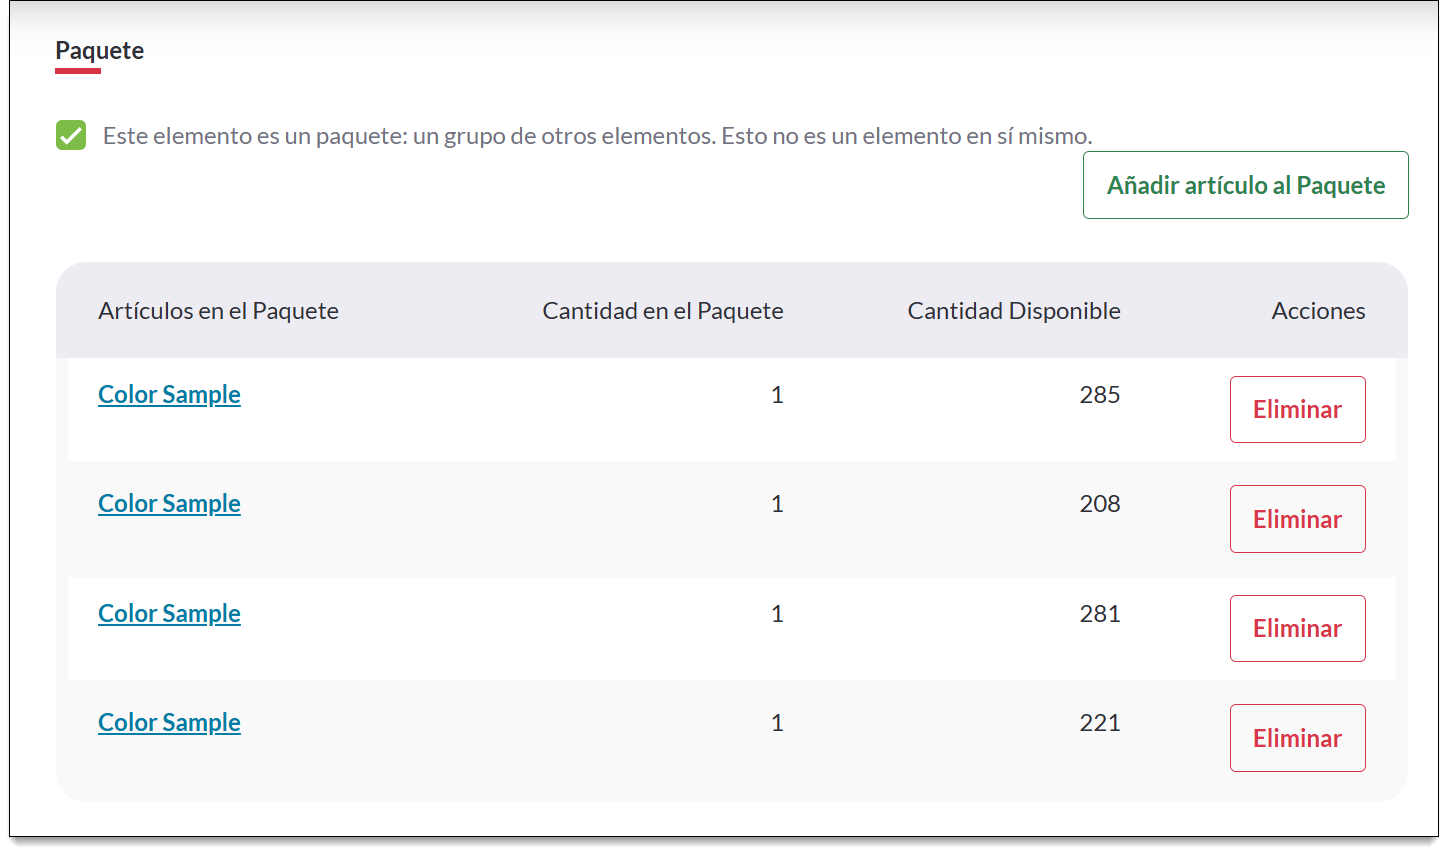Screen dimensions: 1448x855
Task: Open the Color Sample link with 281 available
Action: [x=169, y=614]
